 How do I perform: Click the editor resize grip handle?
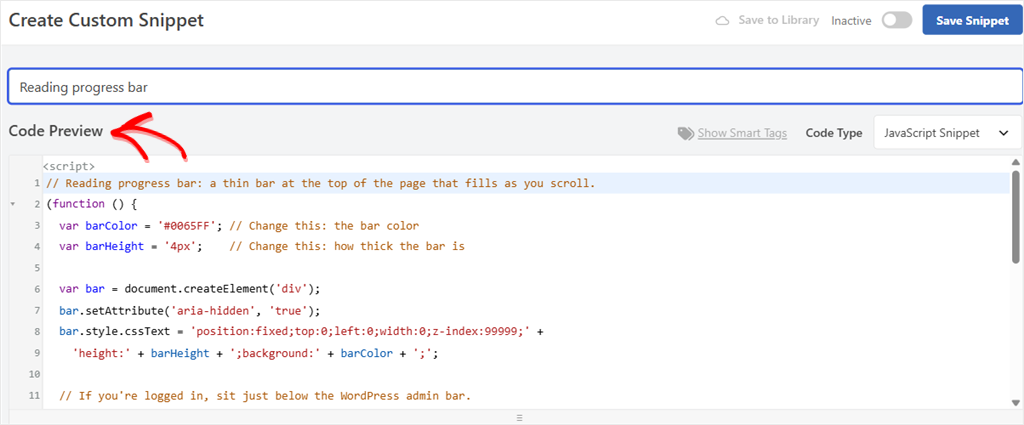(520, 417)
